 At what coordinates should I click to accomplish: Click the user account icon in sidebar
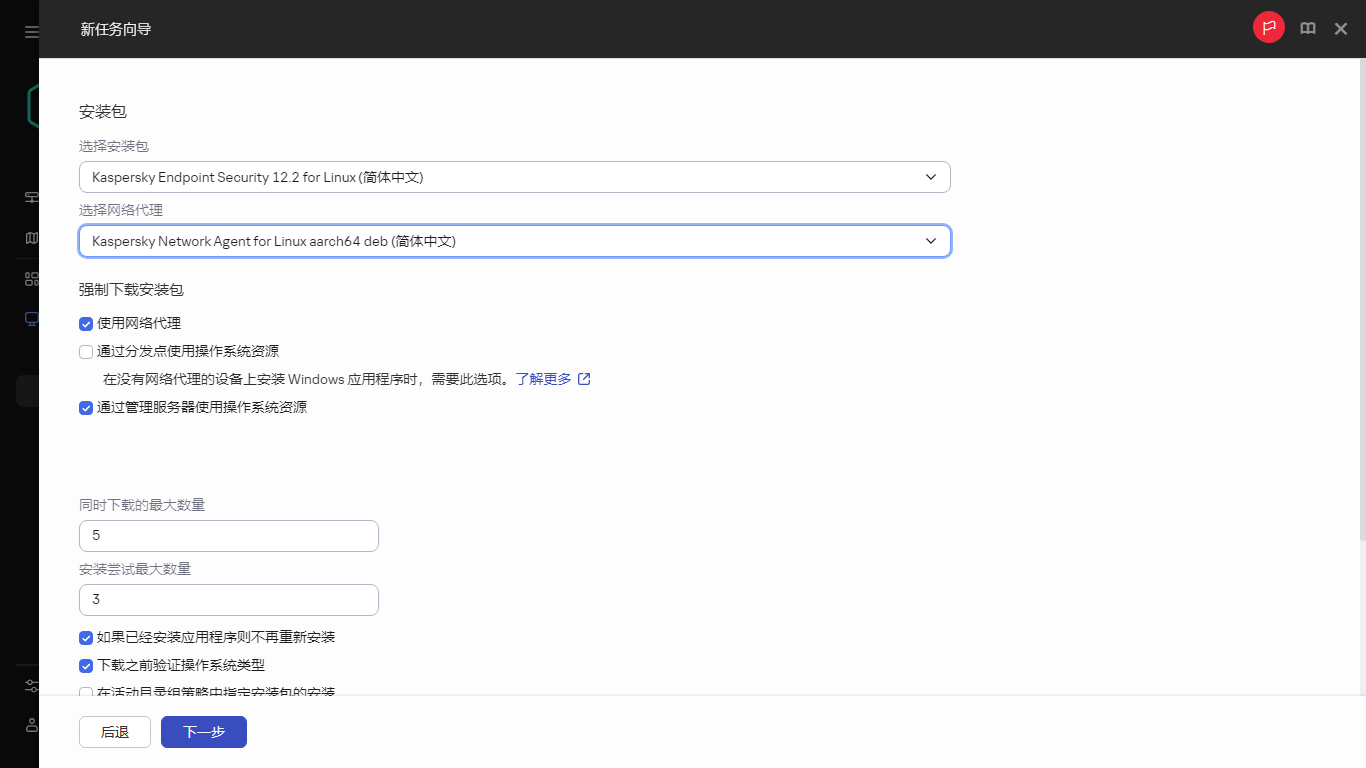click(30, 725)
